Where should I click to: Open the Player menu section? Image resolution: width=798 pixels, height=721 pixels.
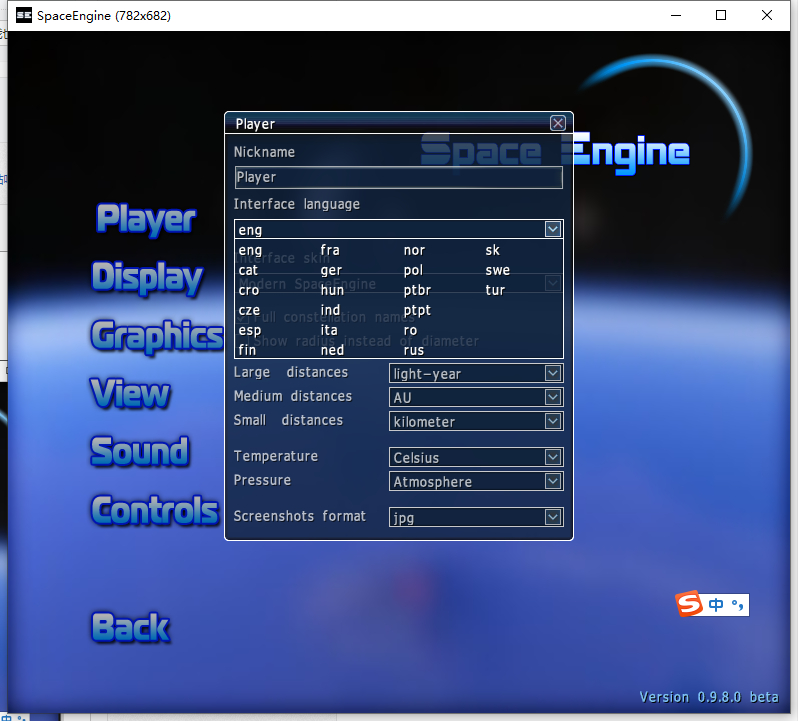coord(146,219)
